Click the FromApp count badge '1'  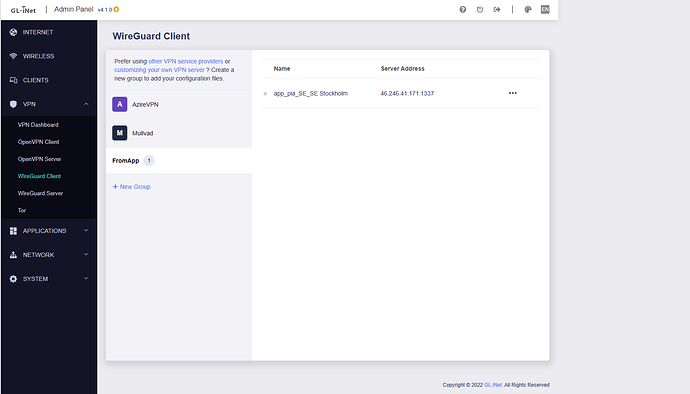pos(149,161)
